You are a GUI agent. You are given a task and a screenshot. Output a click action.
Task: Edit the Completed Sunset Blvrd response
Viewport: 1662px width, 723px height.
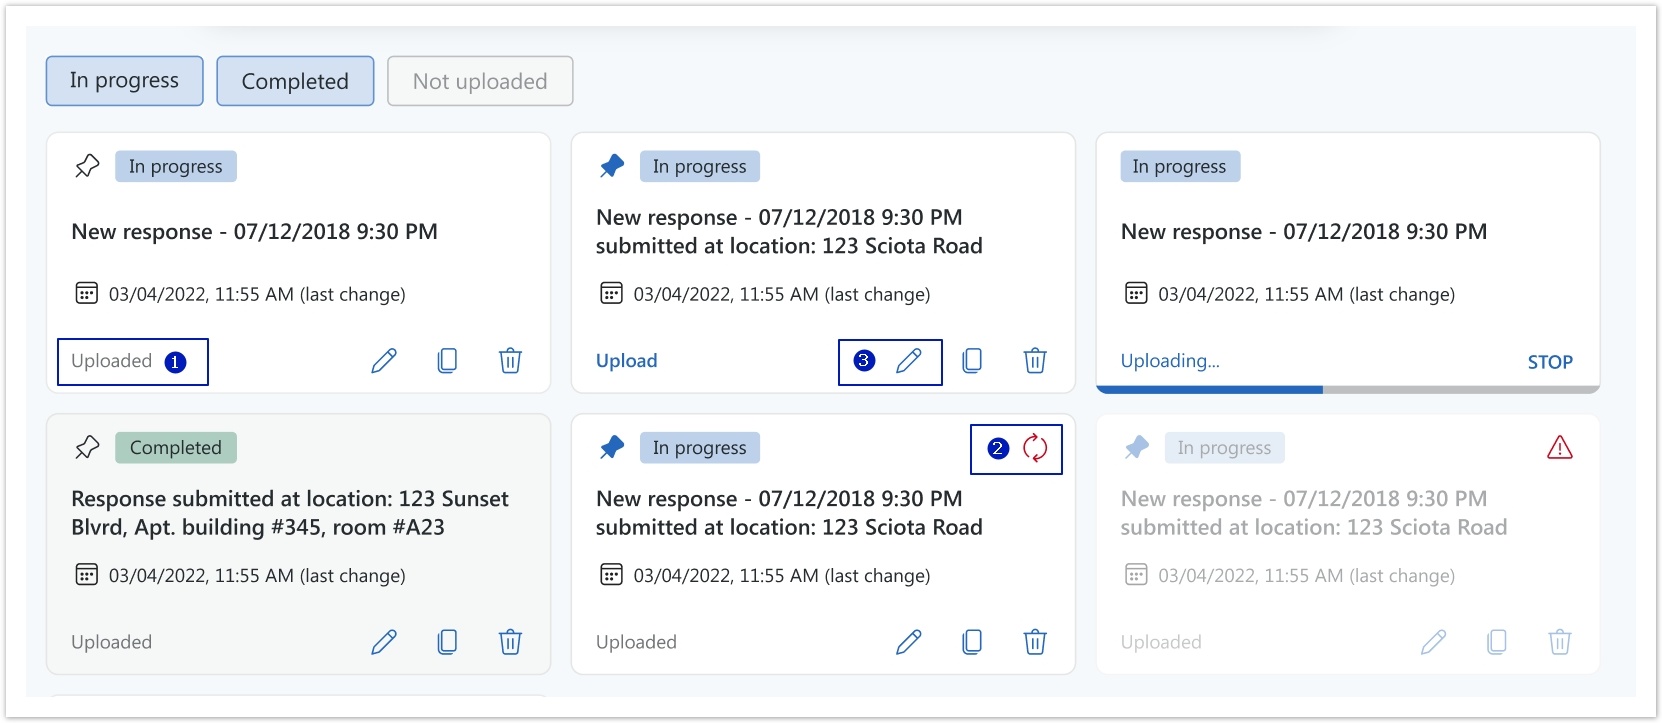(x=384, y=642)
